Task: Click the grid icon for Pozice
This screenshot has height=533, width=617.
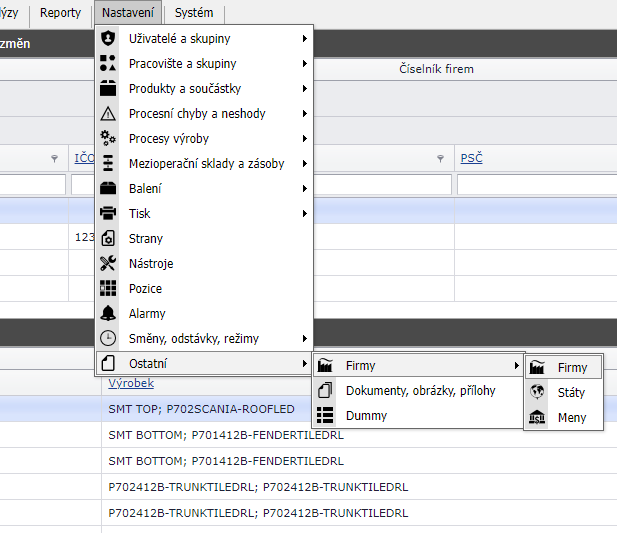Action: [108, 289]
